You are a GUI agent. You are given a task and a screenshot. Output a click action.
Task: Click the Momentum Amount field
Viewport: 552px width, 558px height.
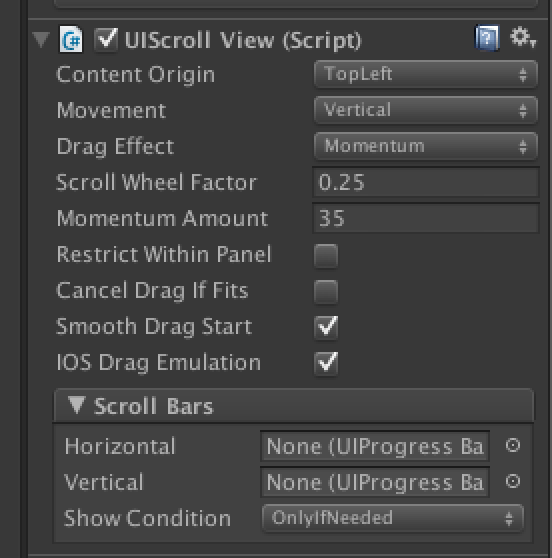point(426,218)
